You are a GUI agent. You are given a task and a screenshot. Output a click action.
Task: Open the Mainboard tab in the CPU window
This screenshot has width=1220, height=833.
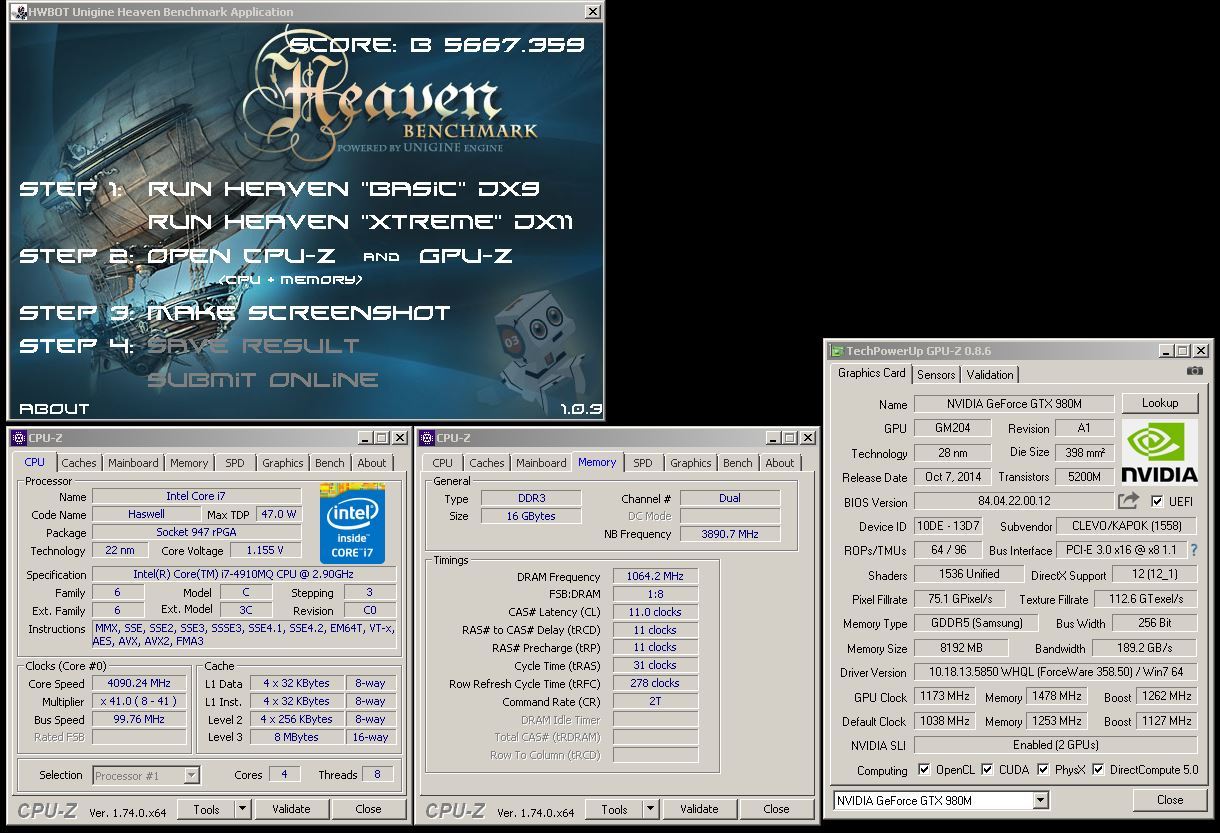(133, 463)
